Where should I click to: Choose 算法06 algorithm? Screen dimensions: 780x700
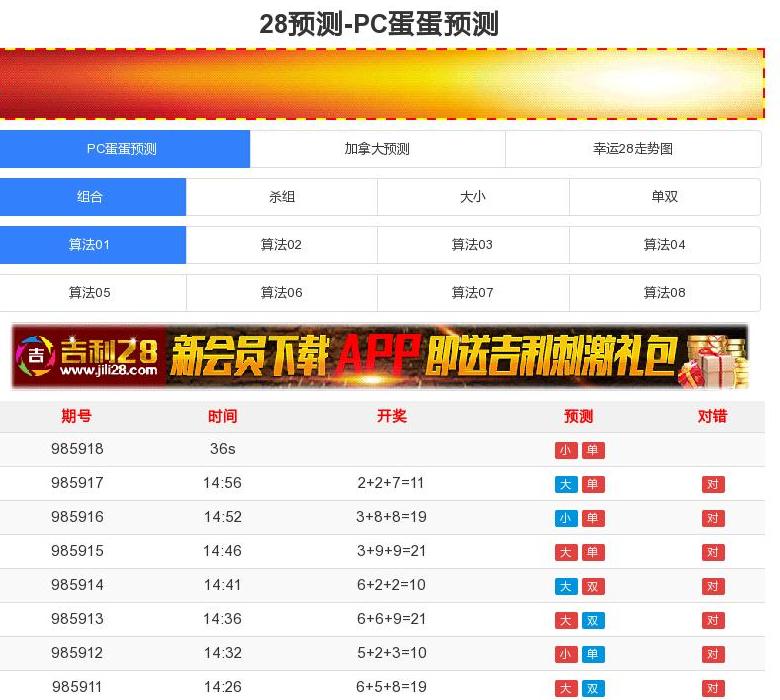tap(282, 293)
